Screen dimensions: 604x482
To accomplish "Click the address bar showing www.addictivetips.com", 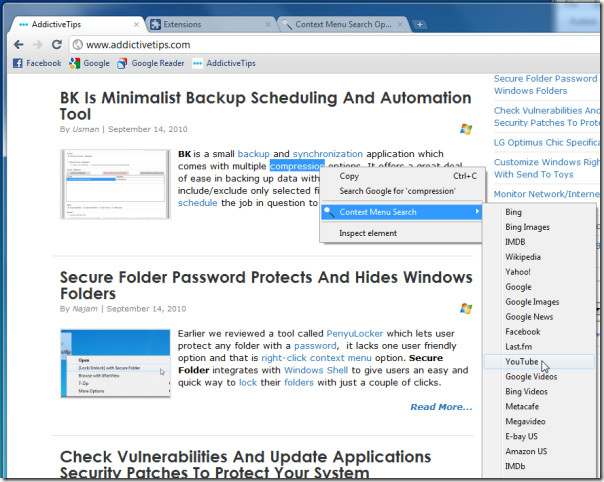I will click(335, 45).
